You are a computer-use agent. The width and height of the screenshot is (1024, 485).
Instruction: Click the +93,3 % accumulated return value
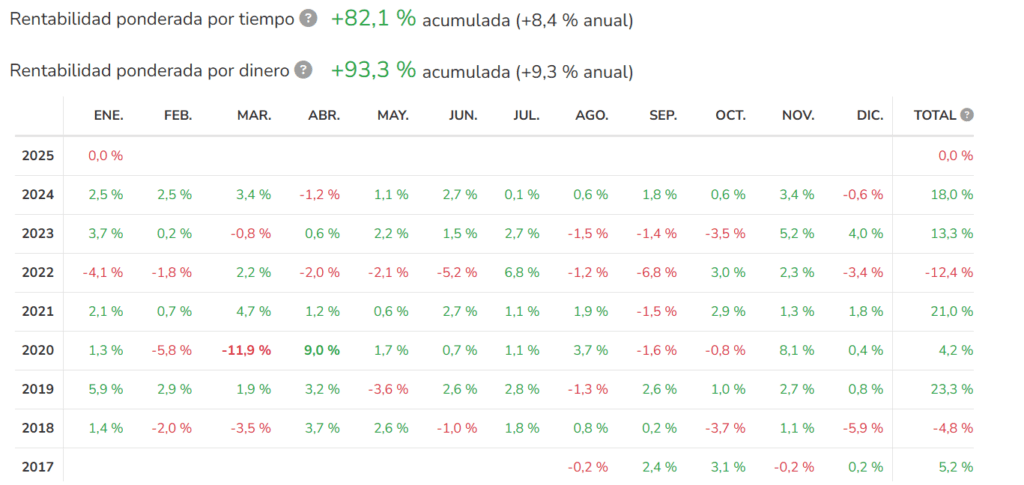pos(374,70)
